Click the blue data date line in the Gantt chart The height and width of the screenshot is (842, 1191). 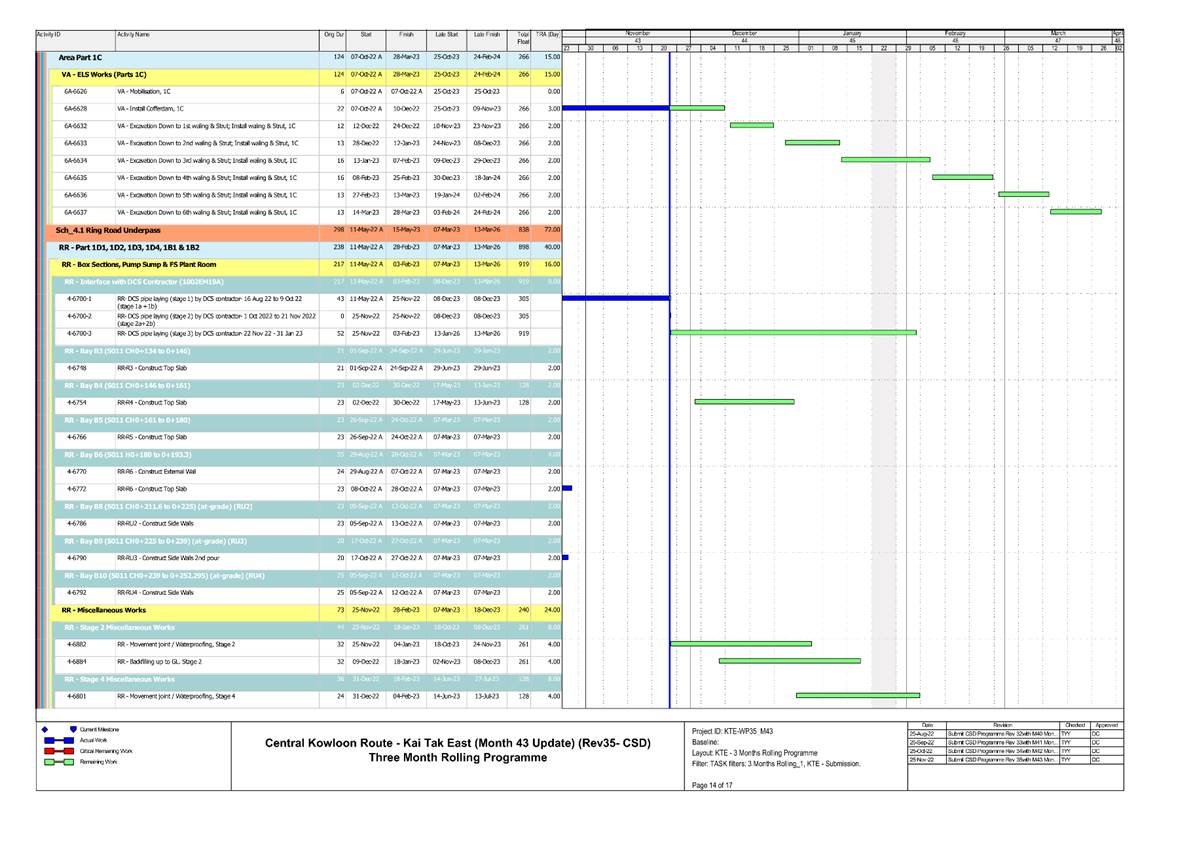667,400
